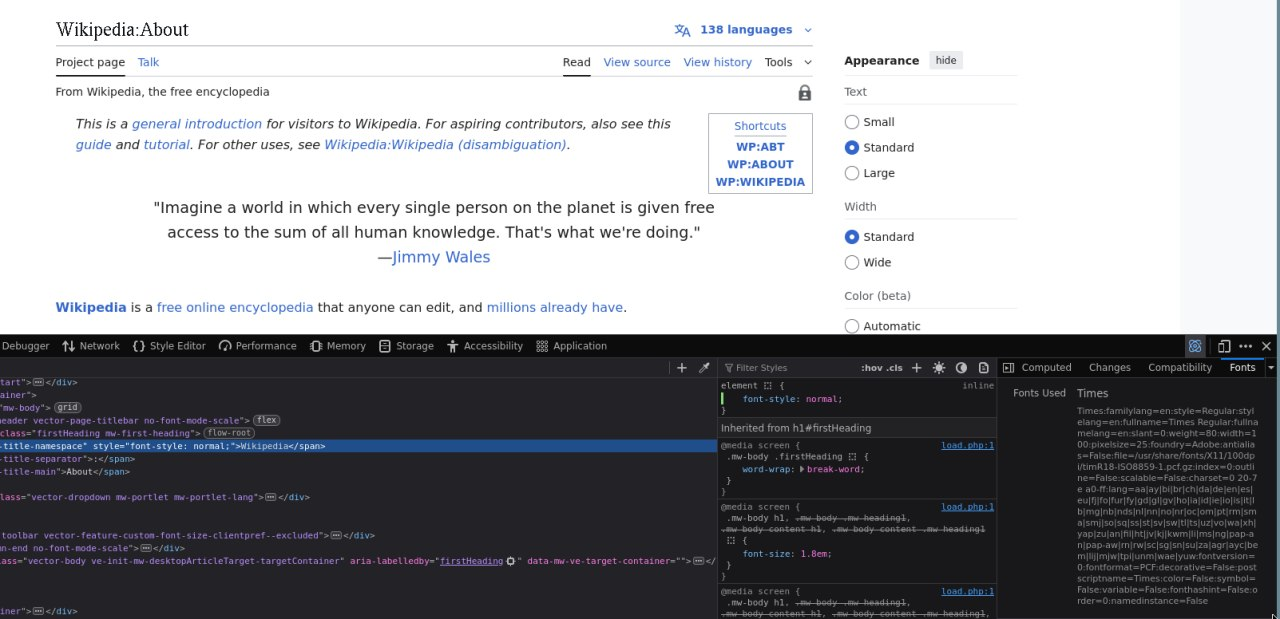Toggle dark color scheme simulation
Image resolution: width=1280 pixels, height=619 pixels.
point(961,368)
